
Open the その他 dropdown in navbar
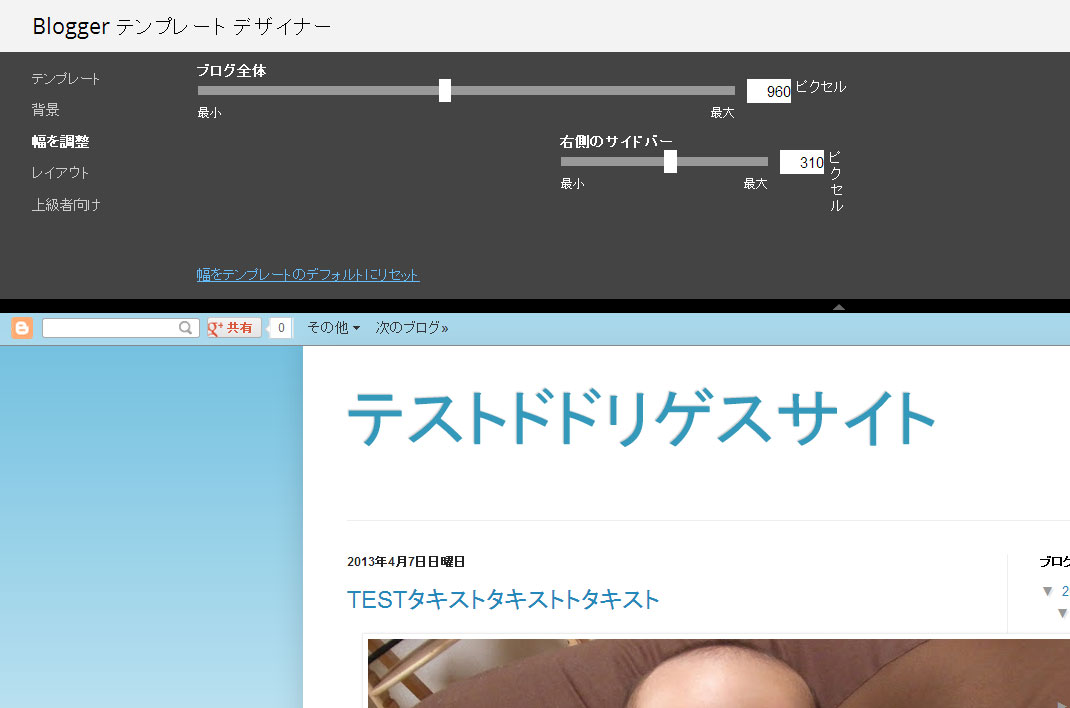[333, 328]
